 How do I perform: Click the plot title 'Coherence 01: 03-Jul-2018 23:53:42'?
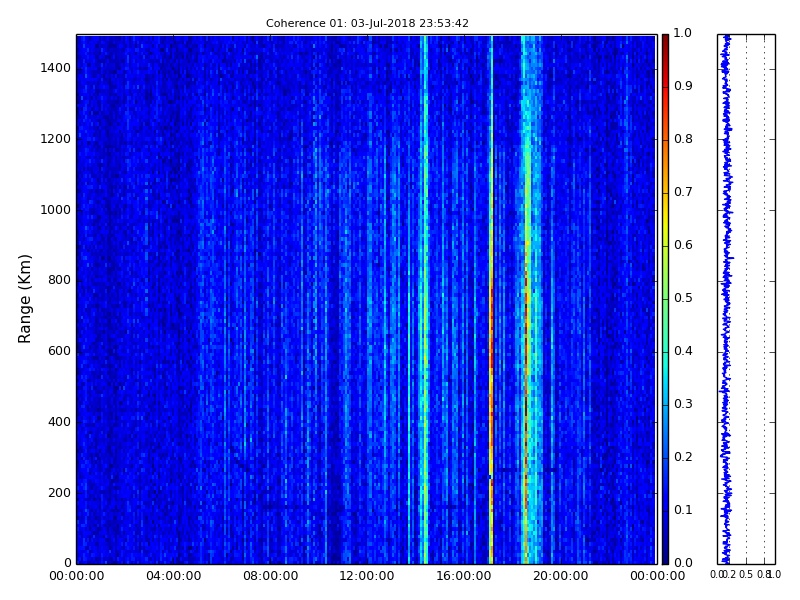tap(367, 23)
